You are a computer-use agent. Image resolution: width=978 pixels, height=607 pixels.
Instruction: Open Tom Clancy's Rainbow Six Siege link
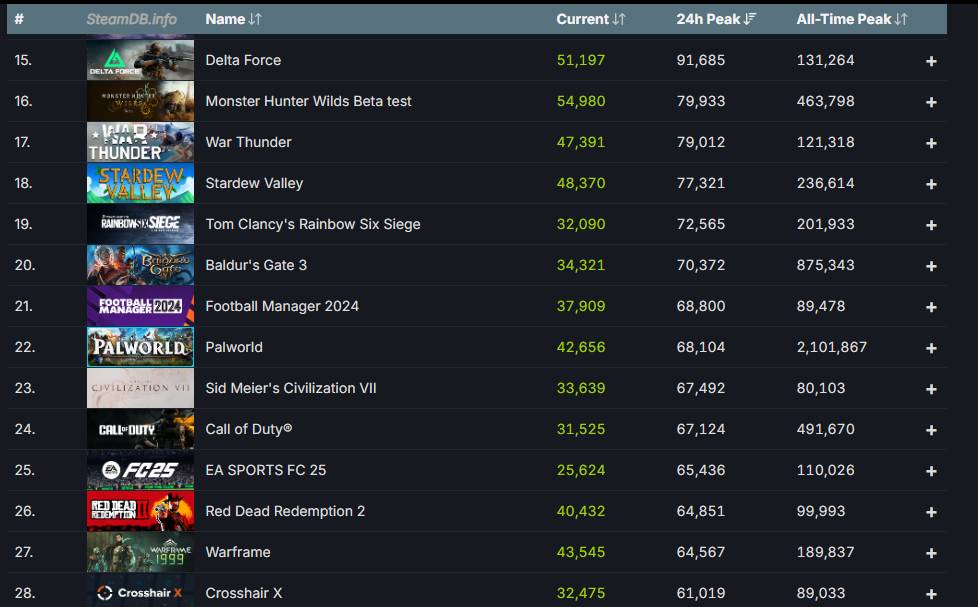click(x=312, y=224)
